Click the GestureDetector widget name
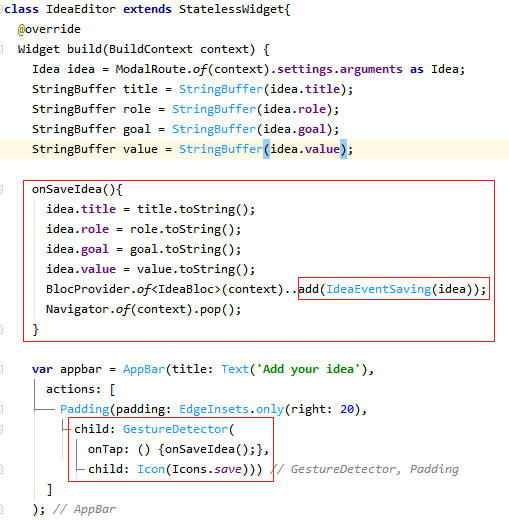This screenshot has width=509, height=520. pos(175,429)
